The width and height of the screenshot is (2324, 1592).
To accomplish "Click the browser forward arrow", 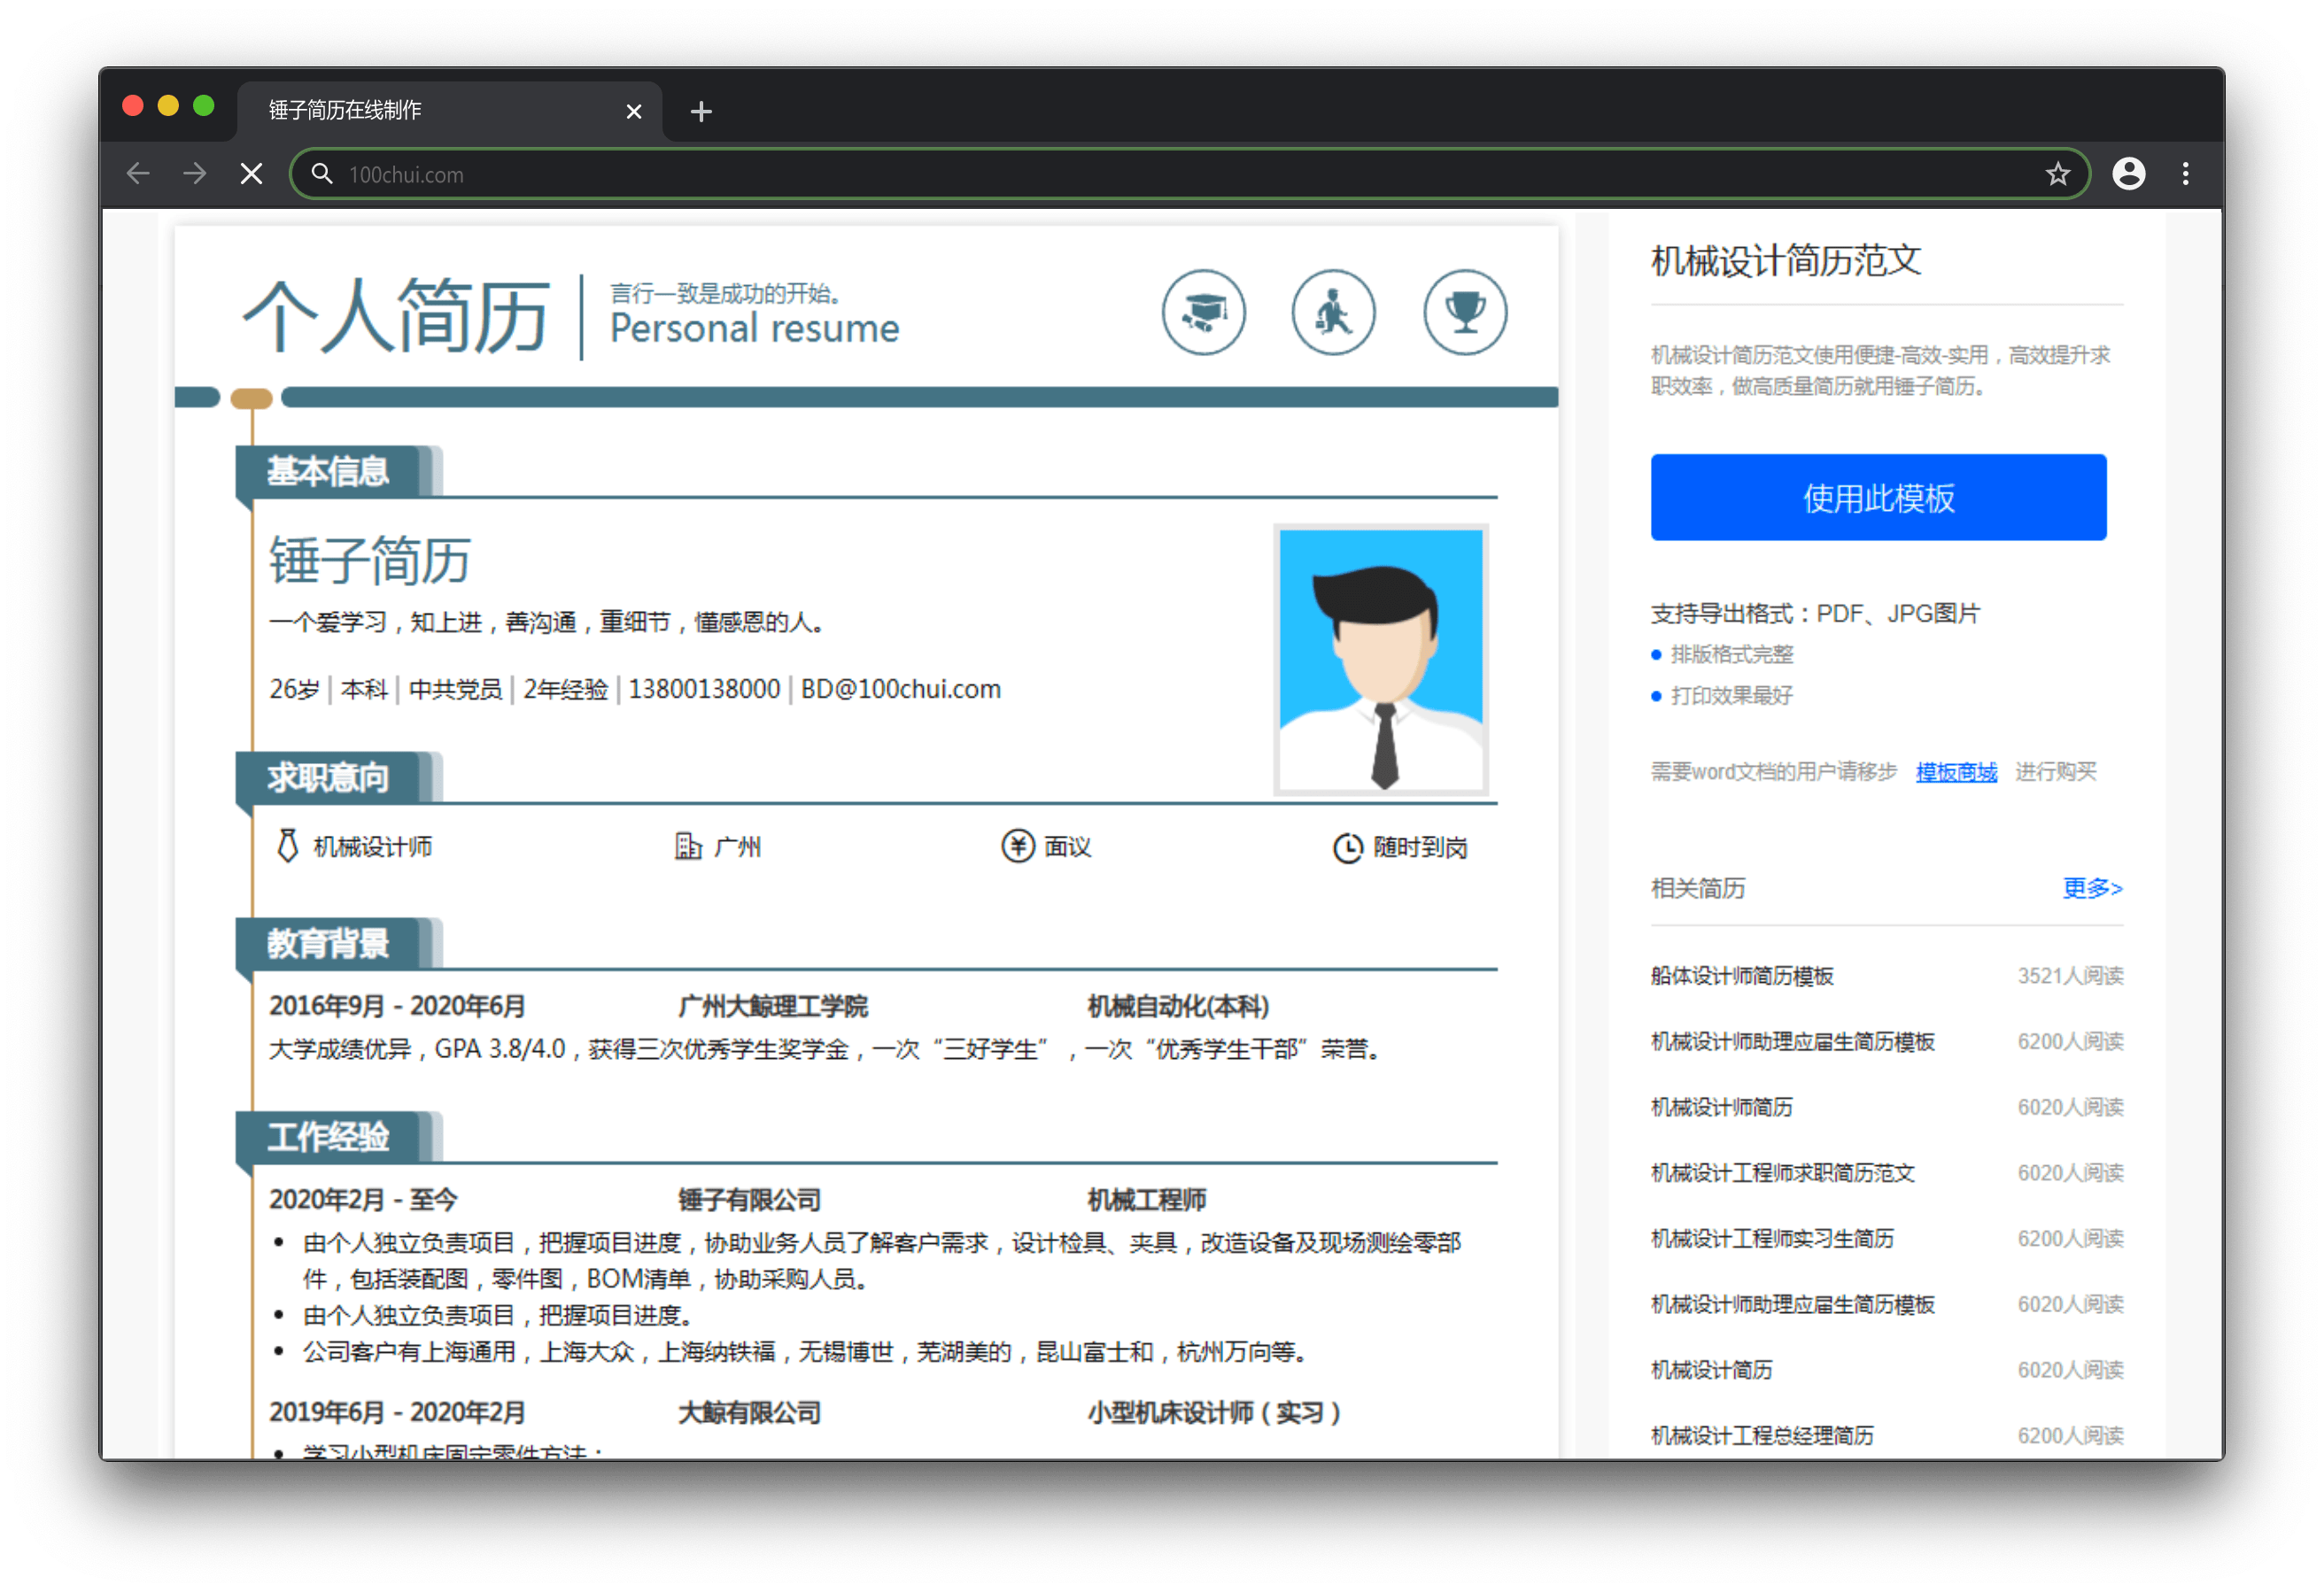I will [x=195, y=174].
